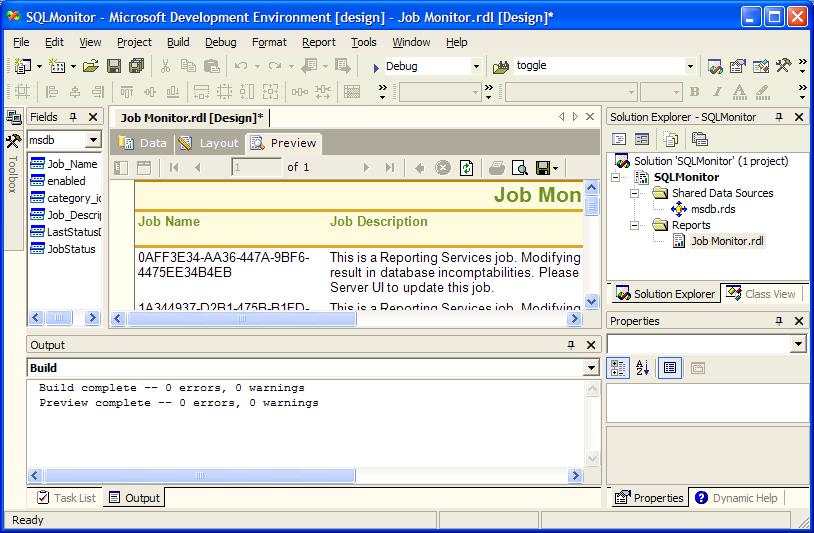Click Show Document Map icon

(x=121, y=168)
